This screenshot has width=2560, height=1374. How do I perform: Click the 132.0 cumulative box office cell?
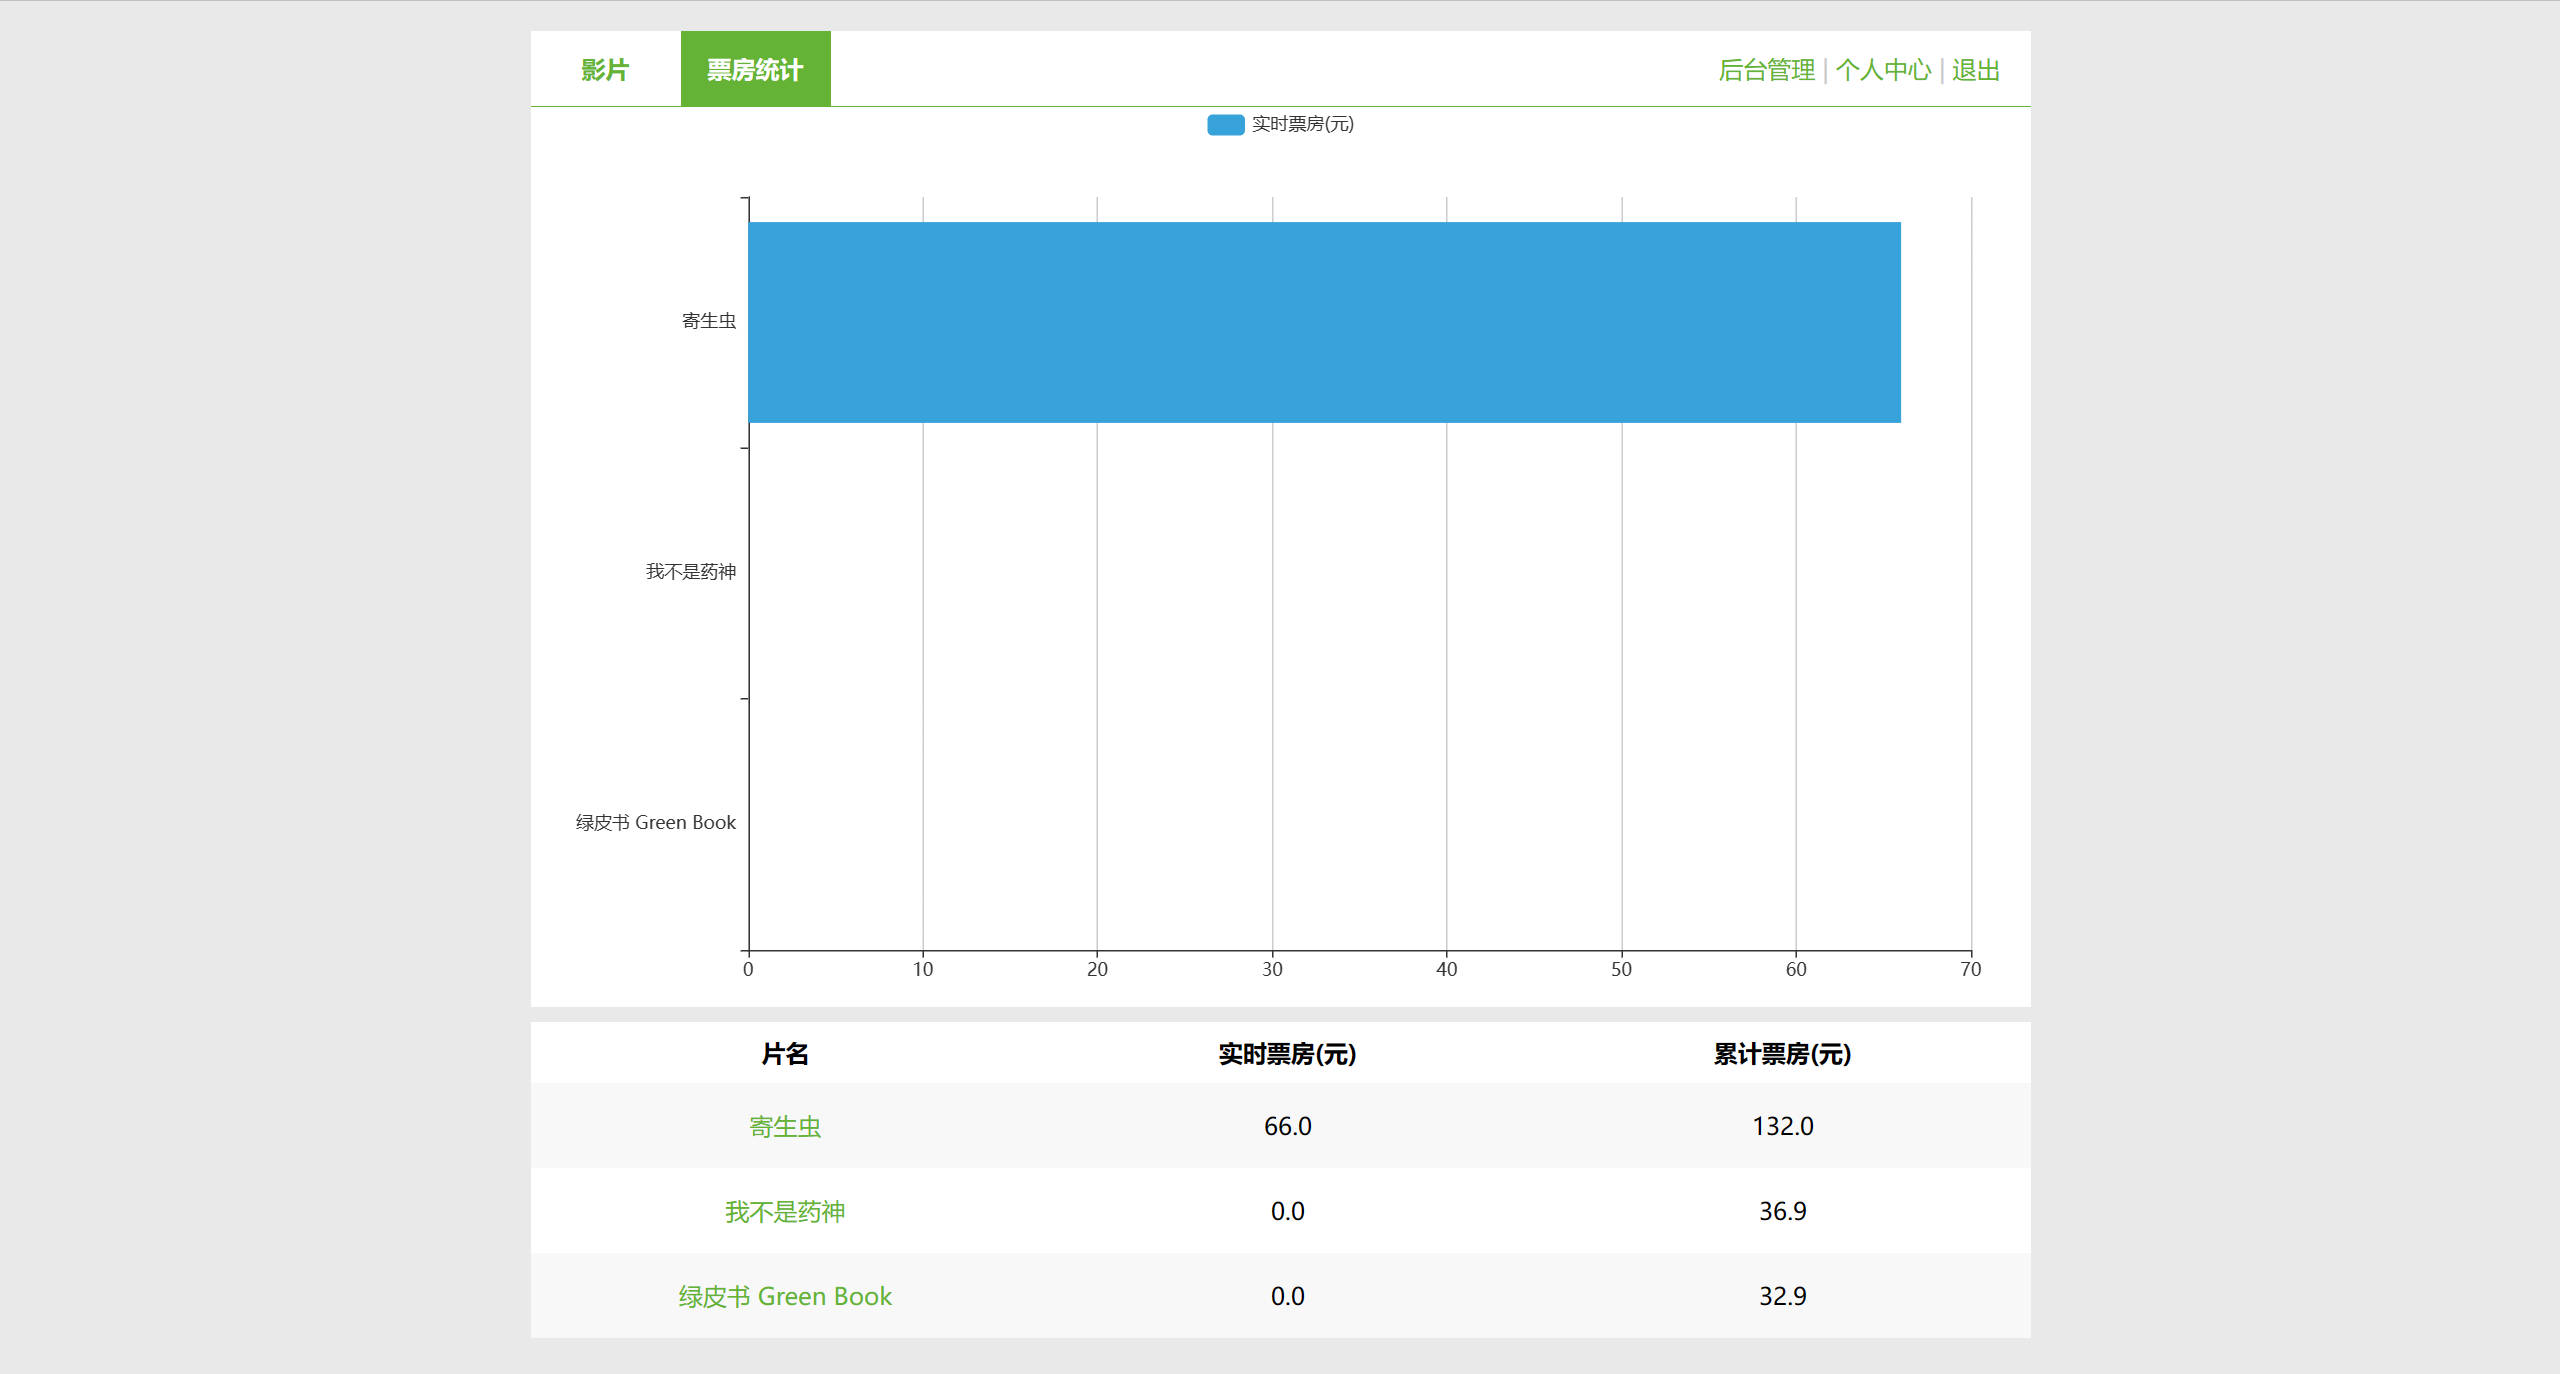coord(1782,1127)
